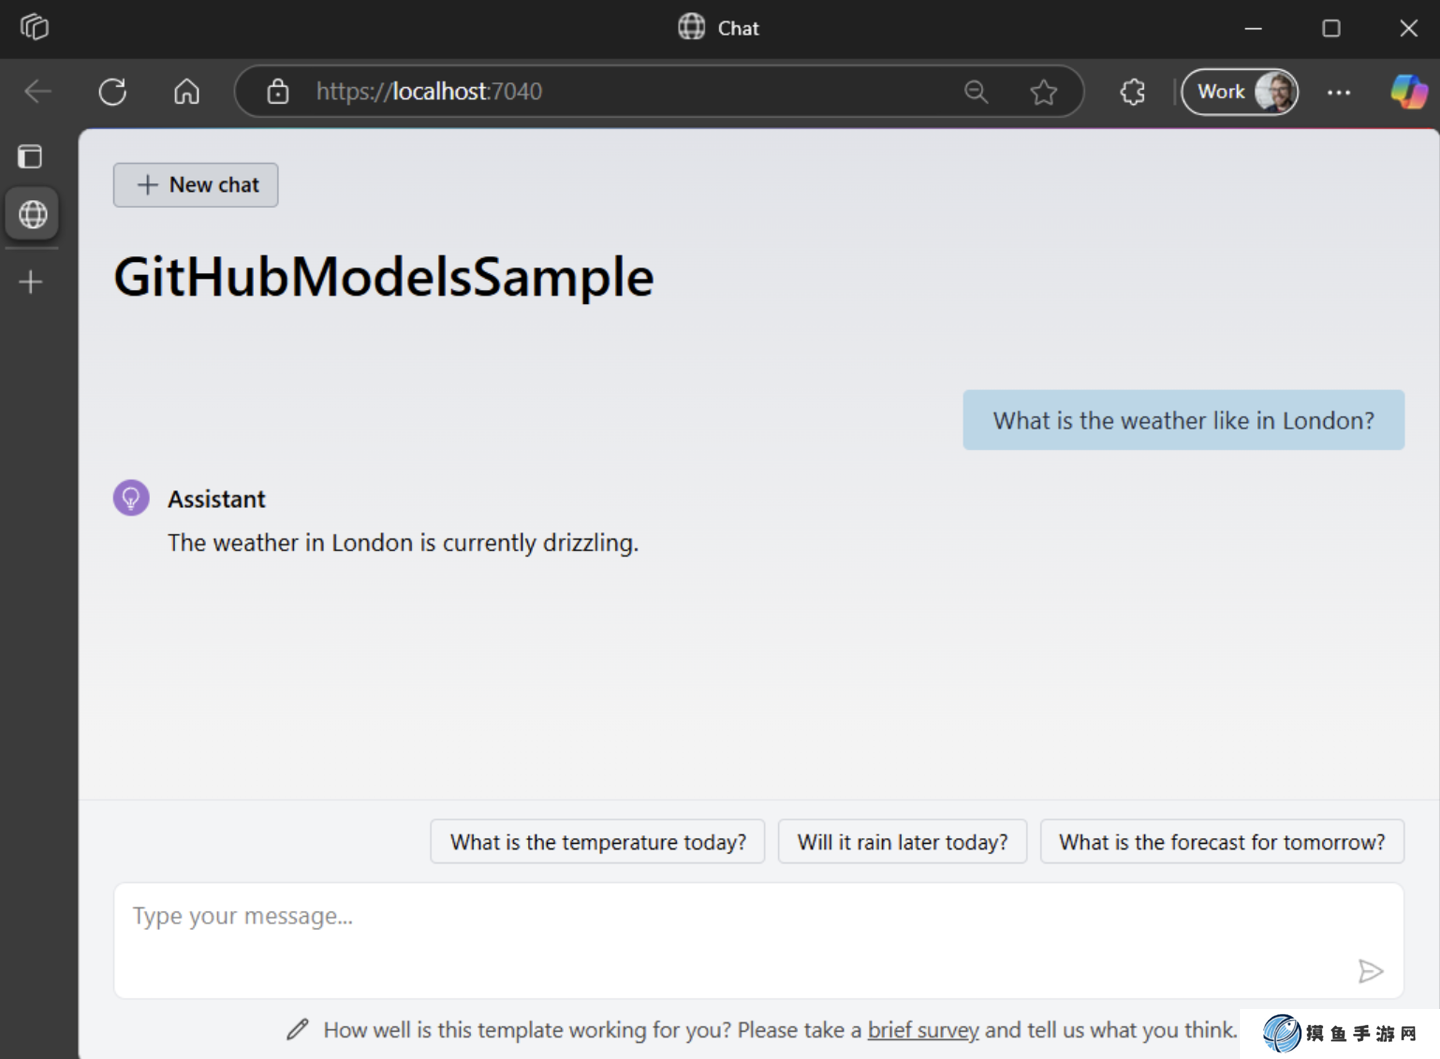Start a New chat
Viewport: 1440px width, 1059px height.
click(196, 185)
